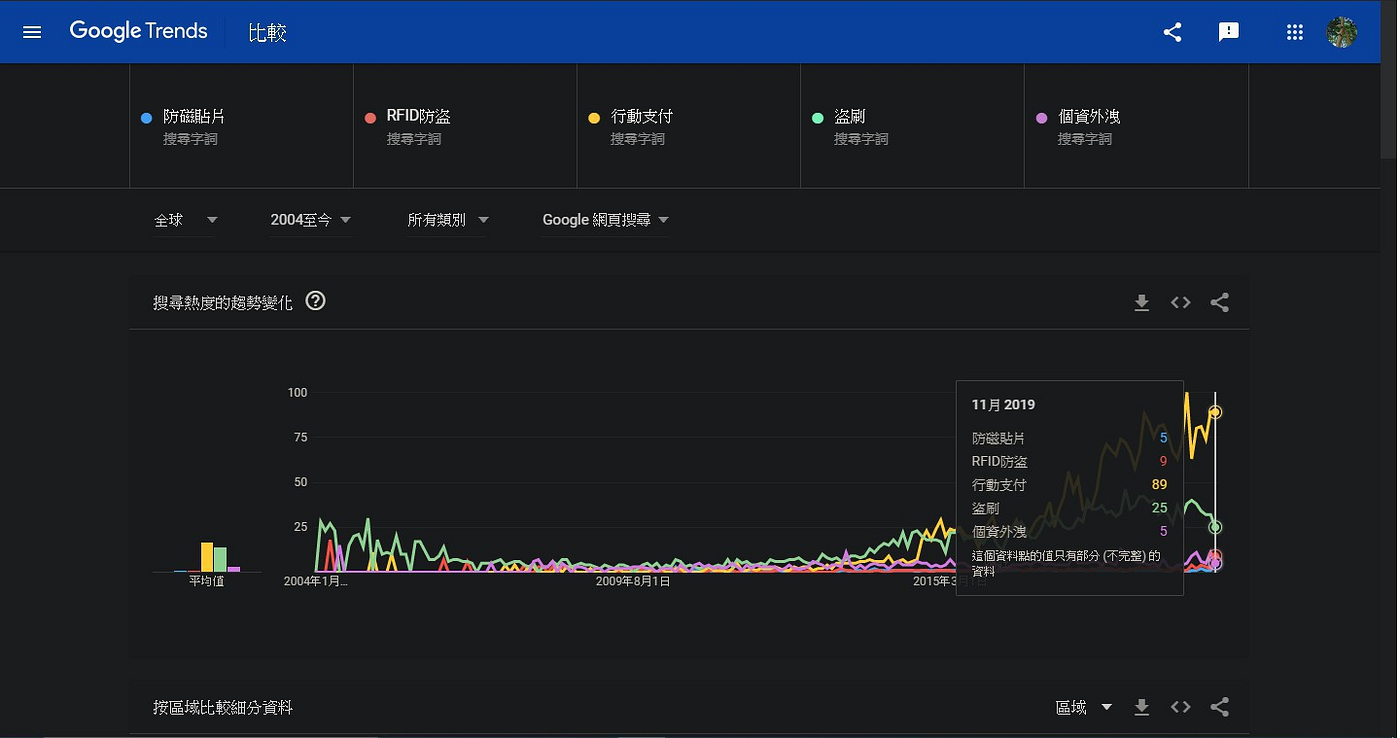Click the 按區域比較細分資料 heading
The image size is (1400, 738).
(223, 707)
